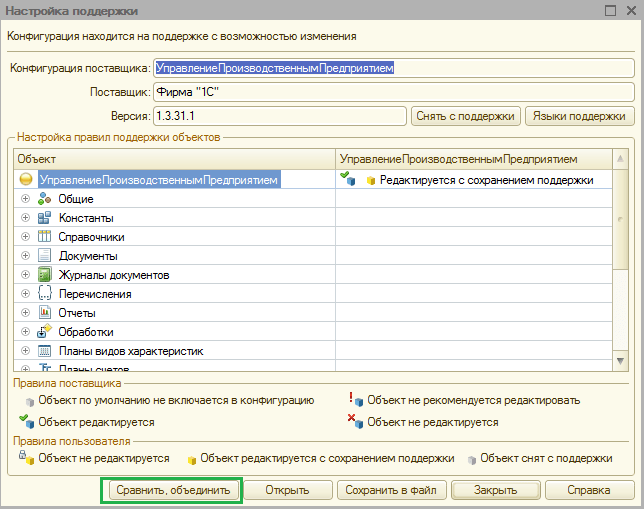Click lock legend icon in user rules
This screenshot has height=509, width=644.
[x=26, y=457]
